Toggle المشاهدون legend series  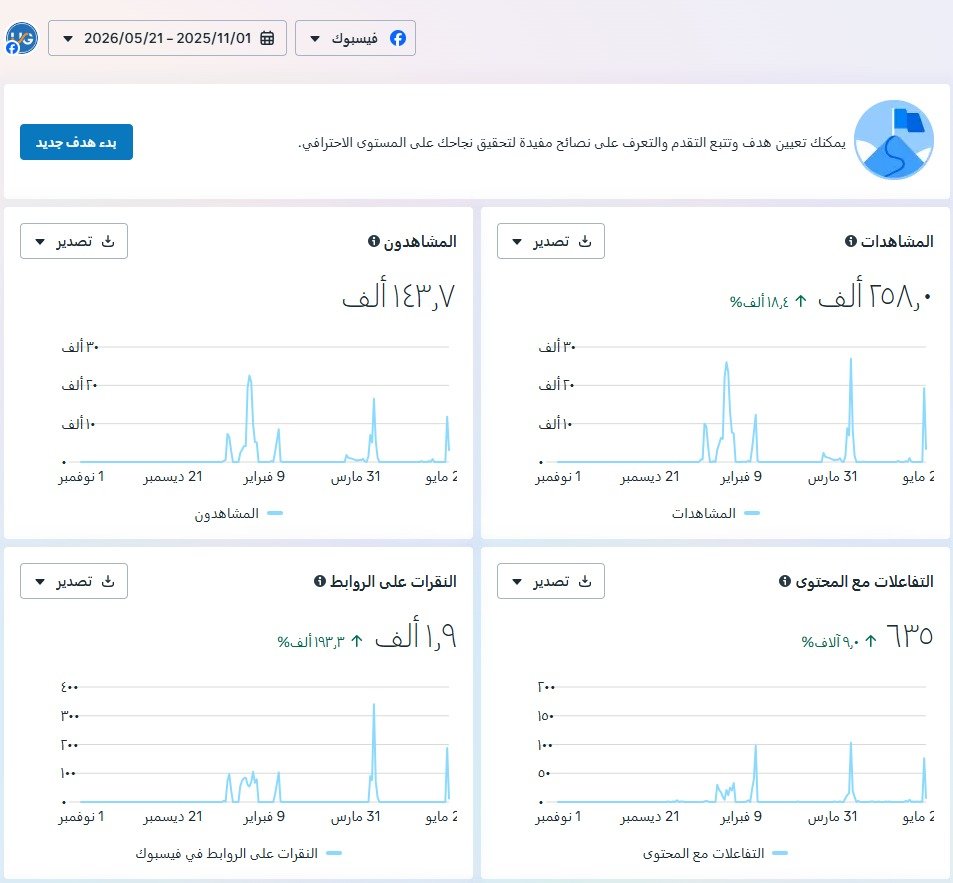point(238,514)
